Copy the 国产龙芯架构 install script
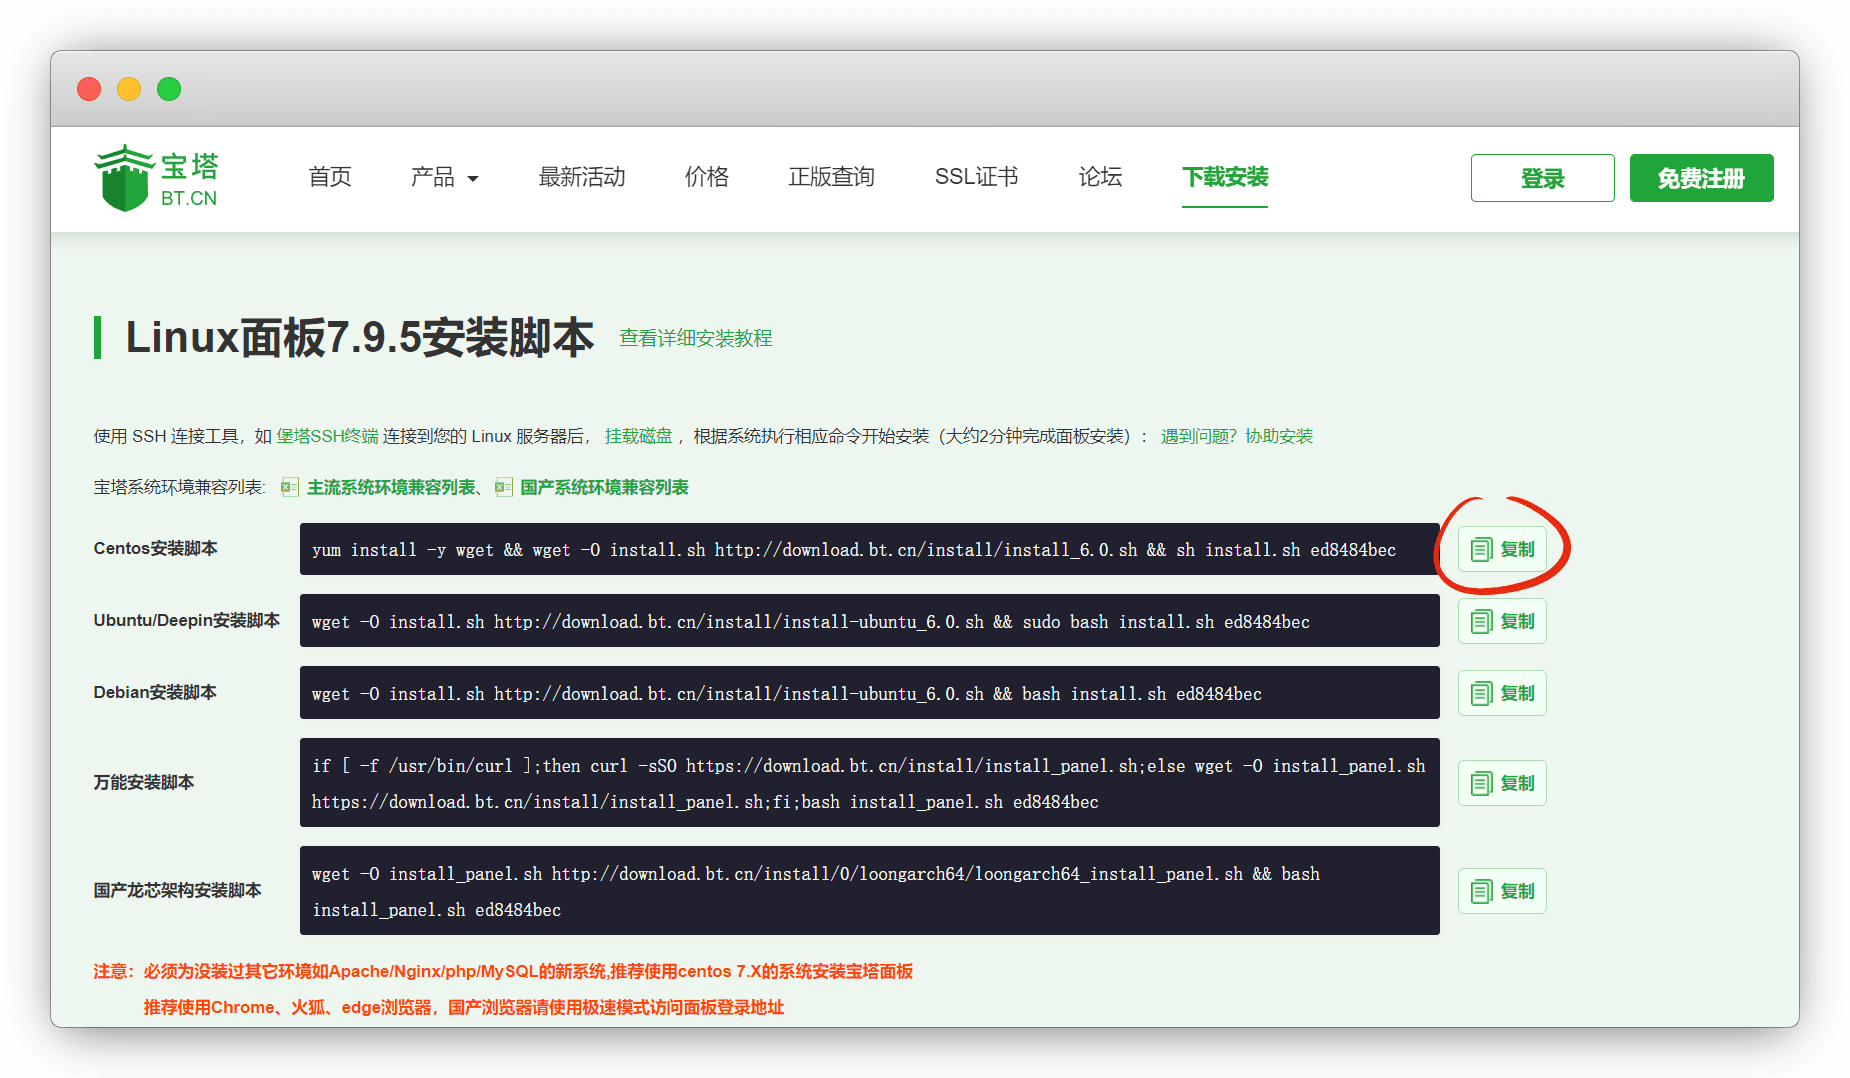1850x1078 pixels. [1501, 891]
